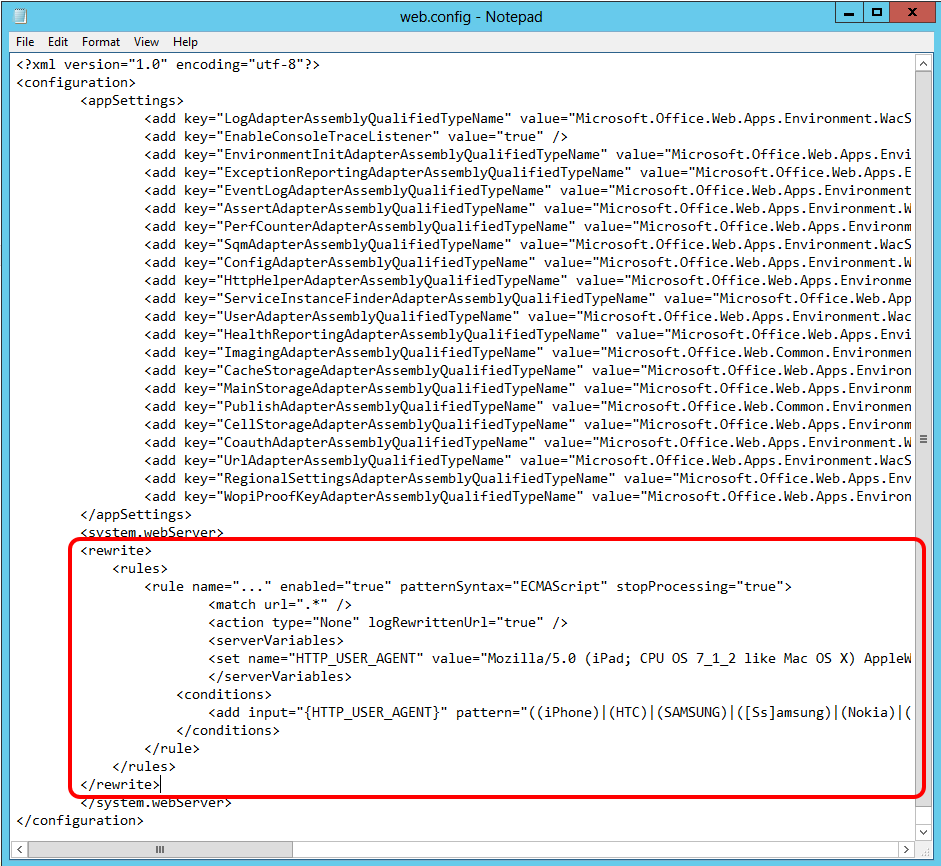
Task: Click the xml version declaration line
Action: point(168,64)
